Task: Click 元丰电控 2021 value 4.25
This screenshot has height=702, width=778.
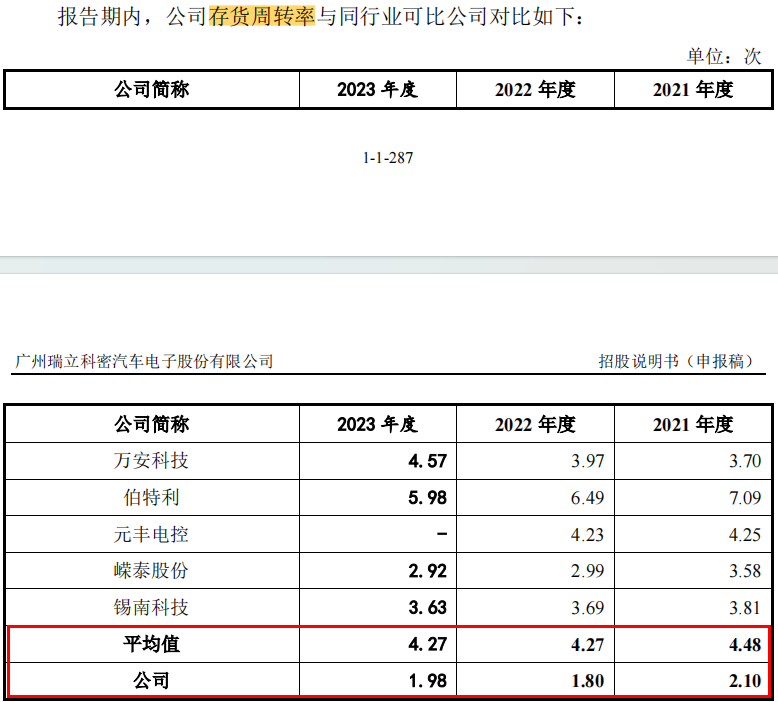Action: (x=745, y=535)
